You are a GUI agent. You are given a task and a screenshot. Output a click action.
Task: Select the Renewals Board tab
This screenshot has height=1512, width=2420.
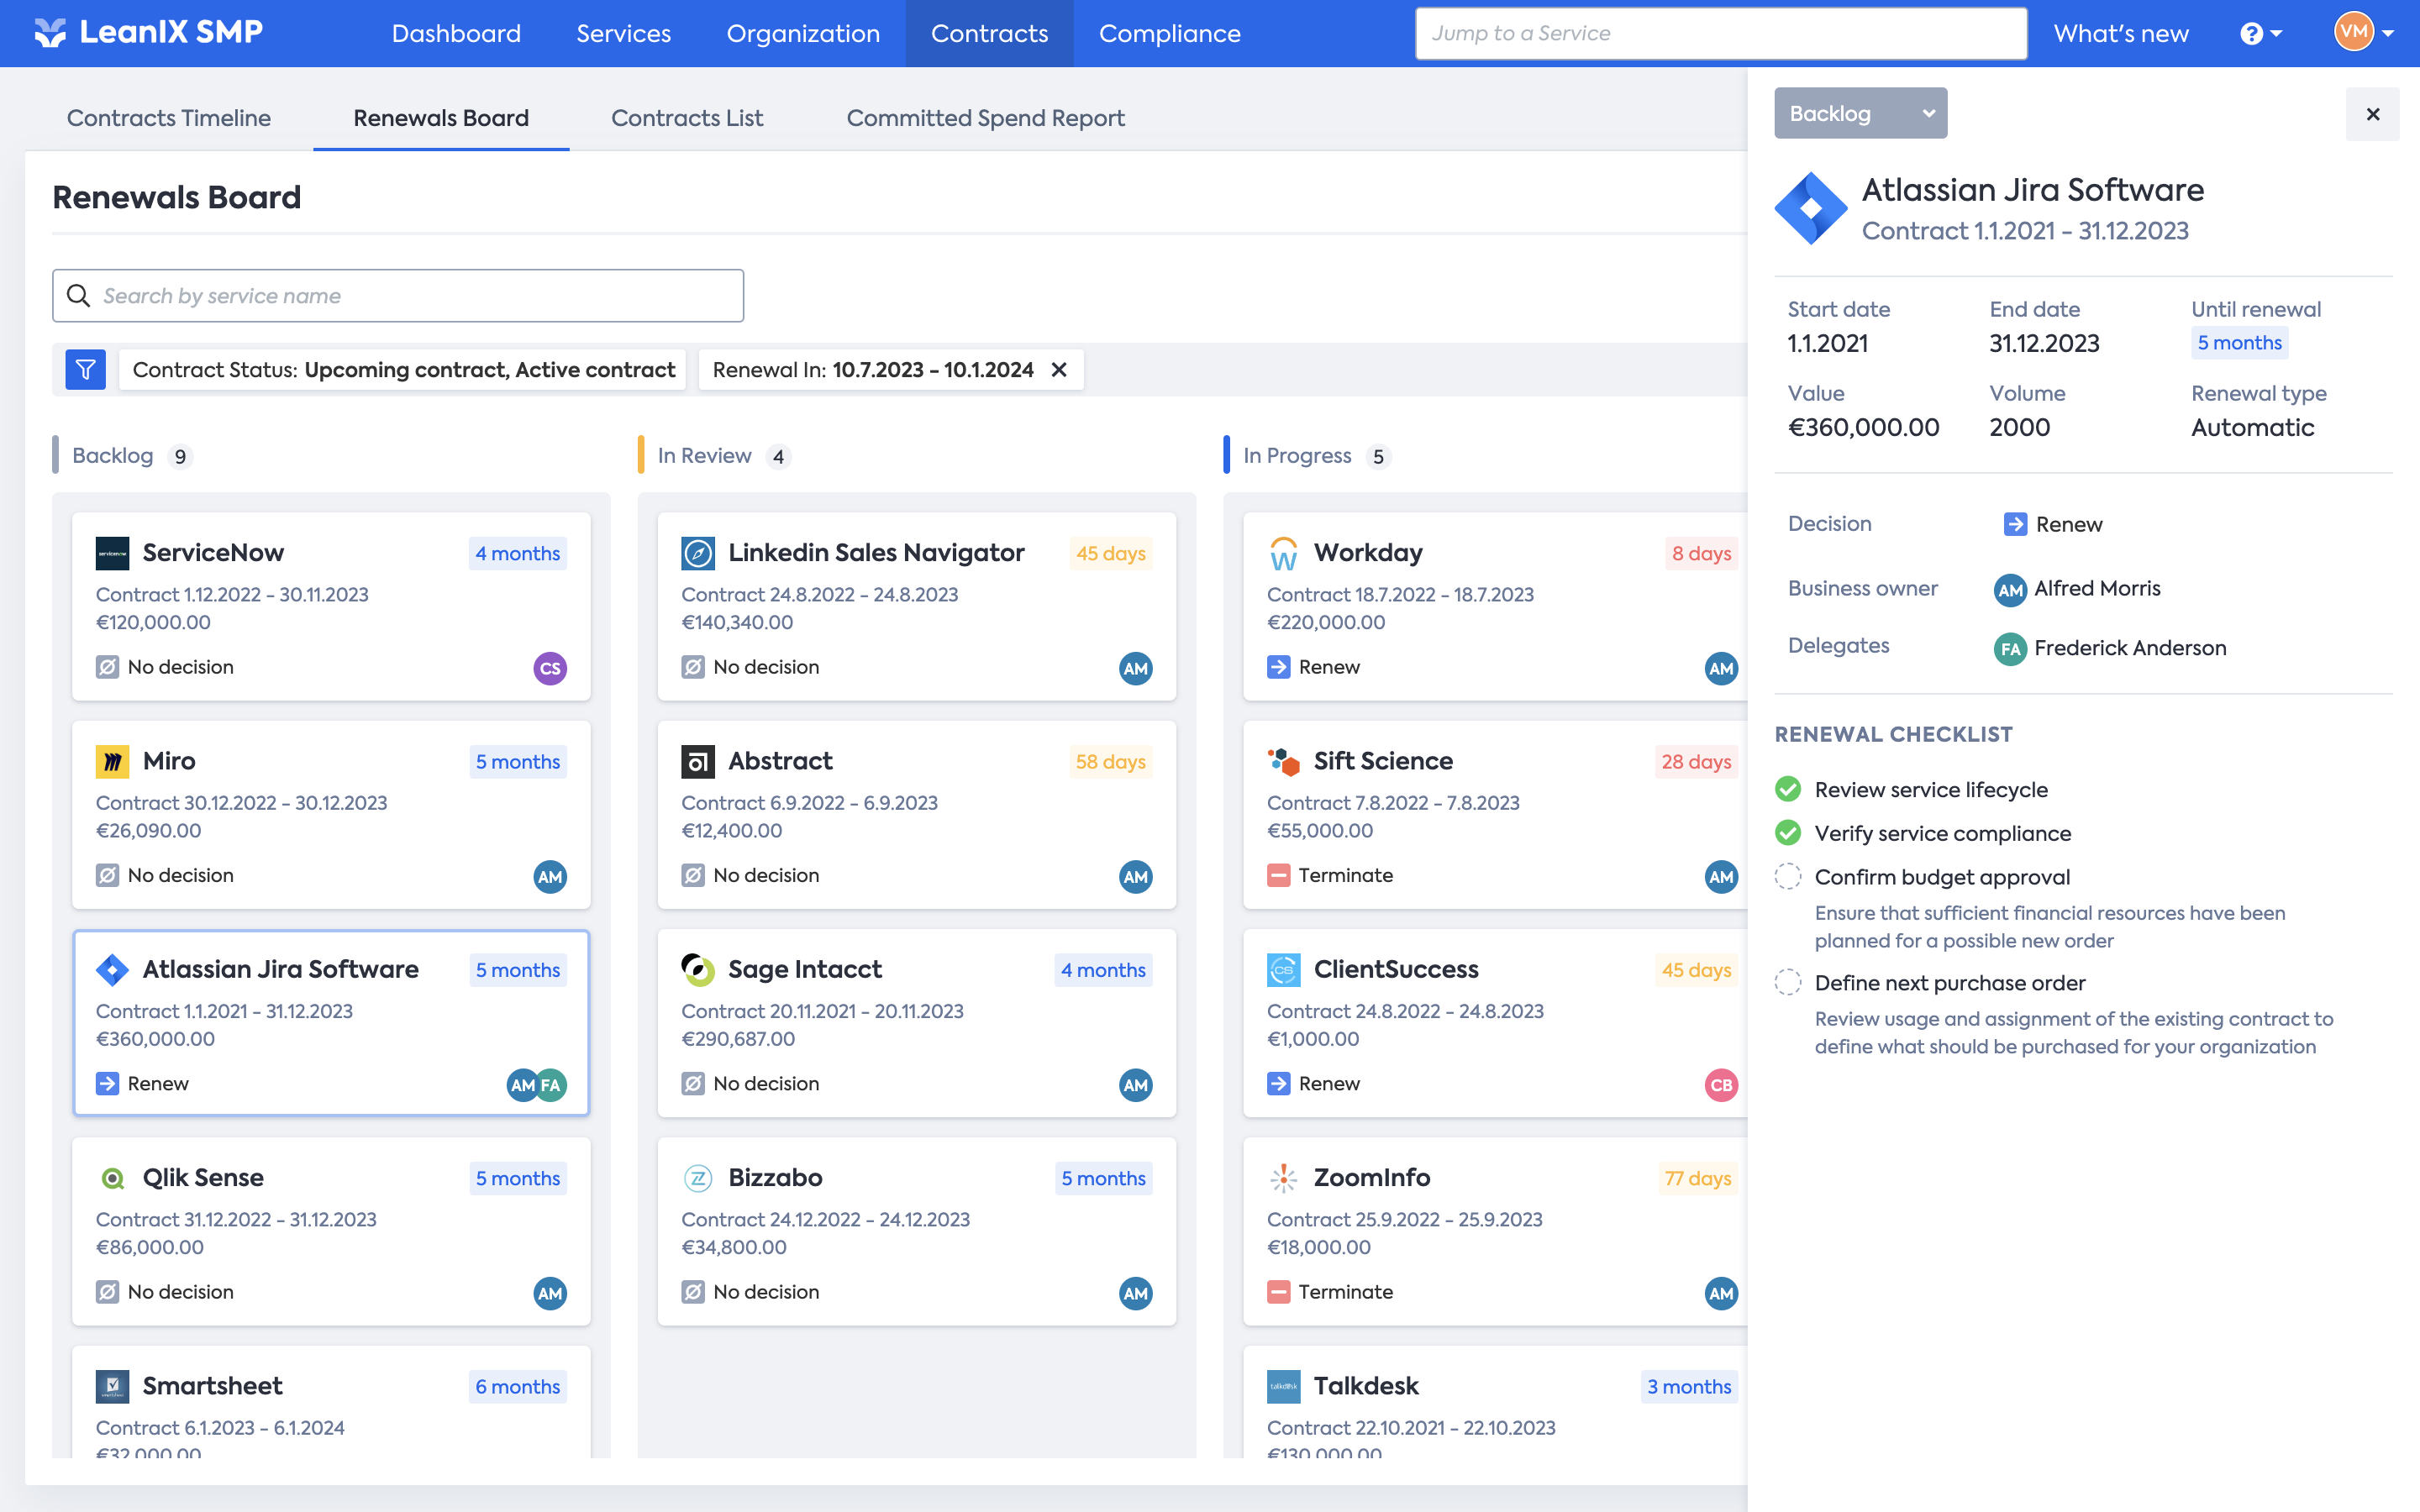coord(441,118)
